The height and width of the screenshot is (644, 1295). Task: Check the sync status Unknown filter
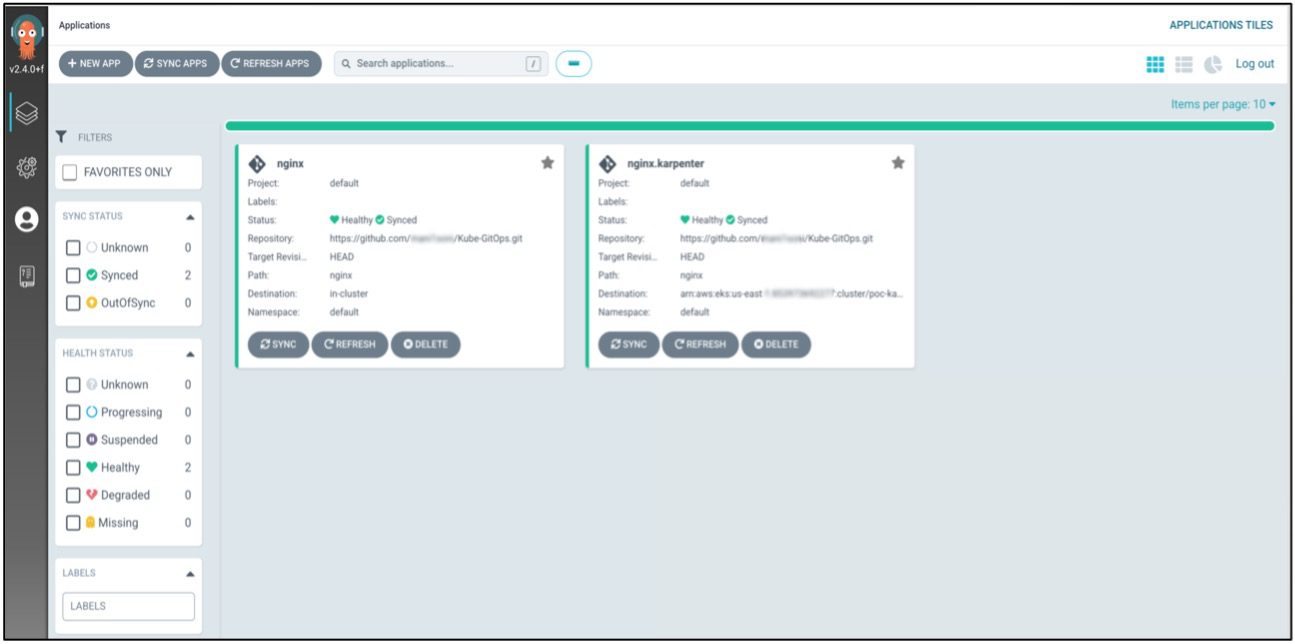click(x=73, y=248)
